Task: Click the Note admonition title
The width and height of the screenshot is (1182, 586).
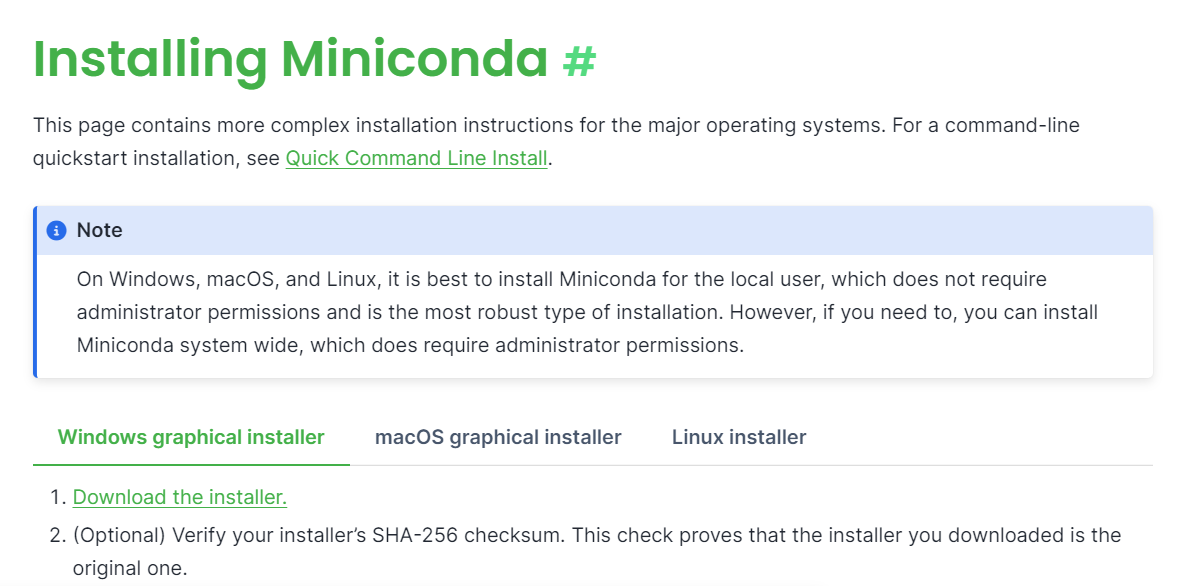Action: coord(100,231)
